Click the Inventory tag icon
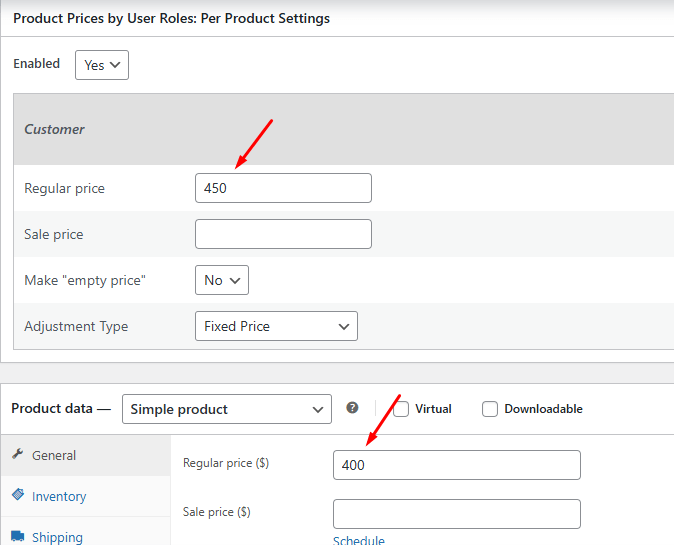 click(18, 496)
